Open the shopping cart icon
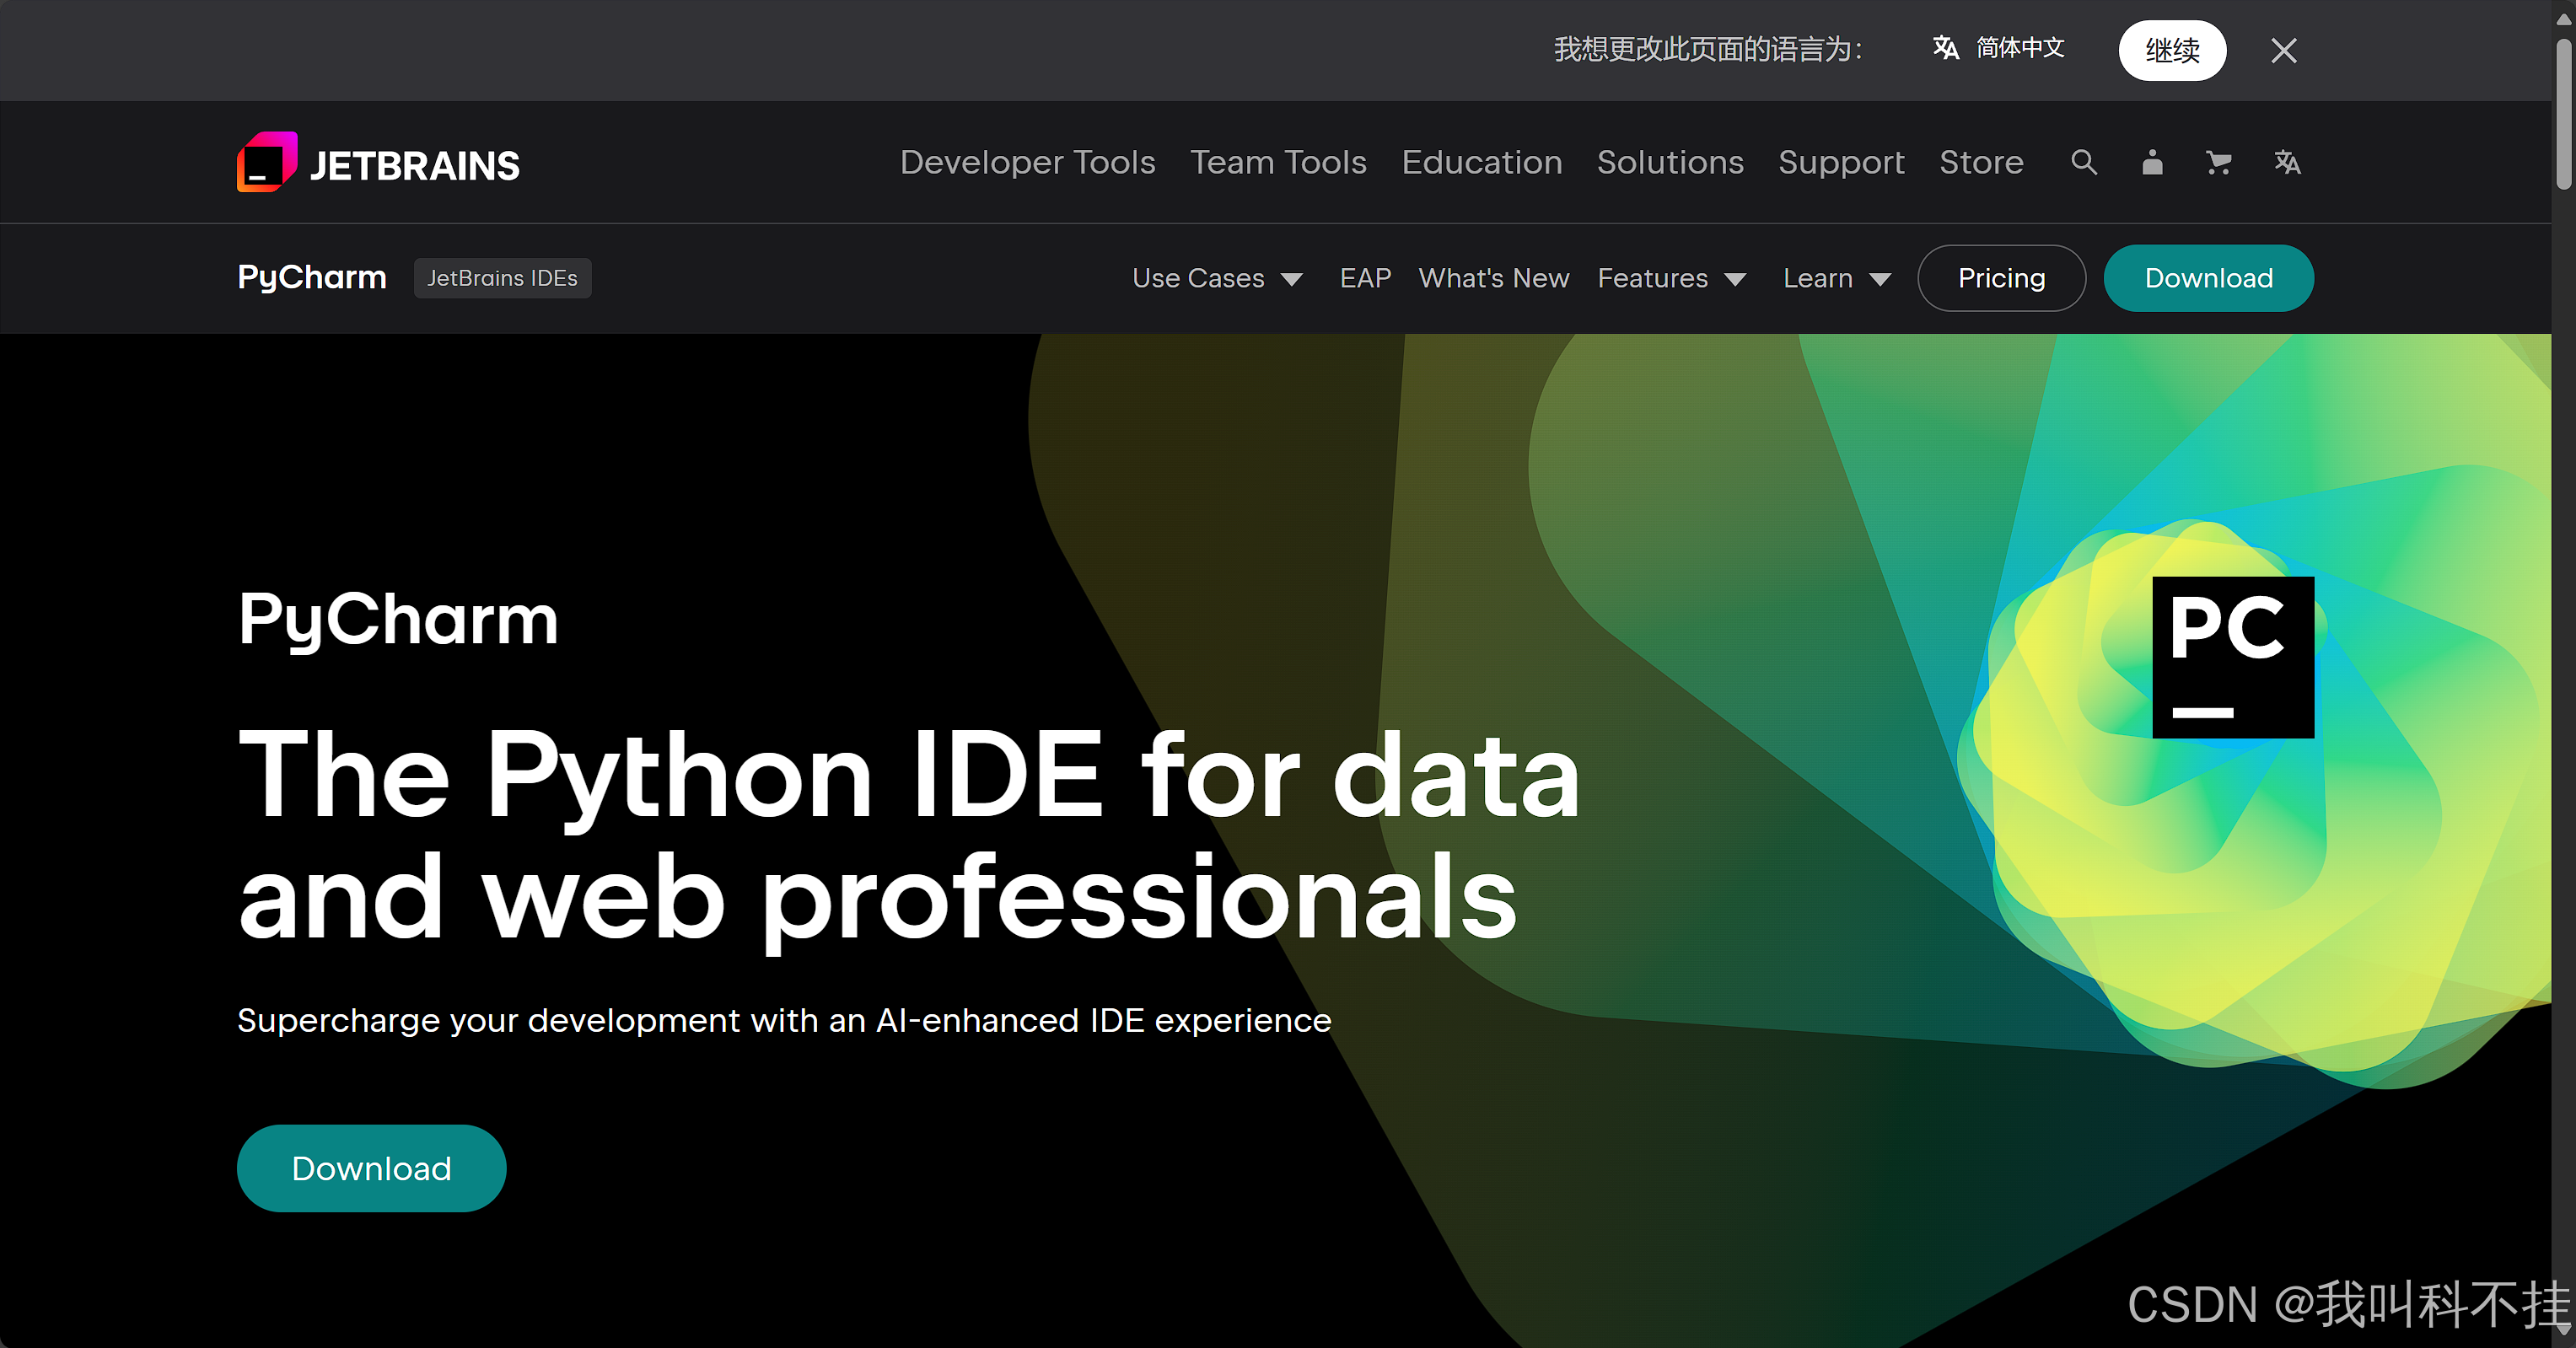 pyautogui.click(x=2218, y=162)
